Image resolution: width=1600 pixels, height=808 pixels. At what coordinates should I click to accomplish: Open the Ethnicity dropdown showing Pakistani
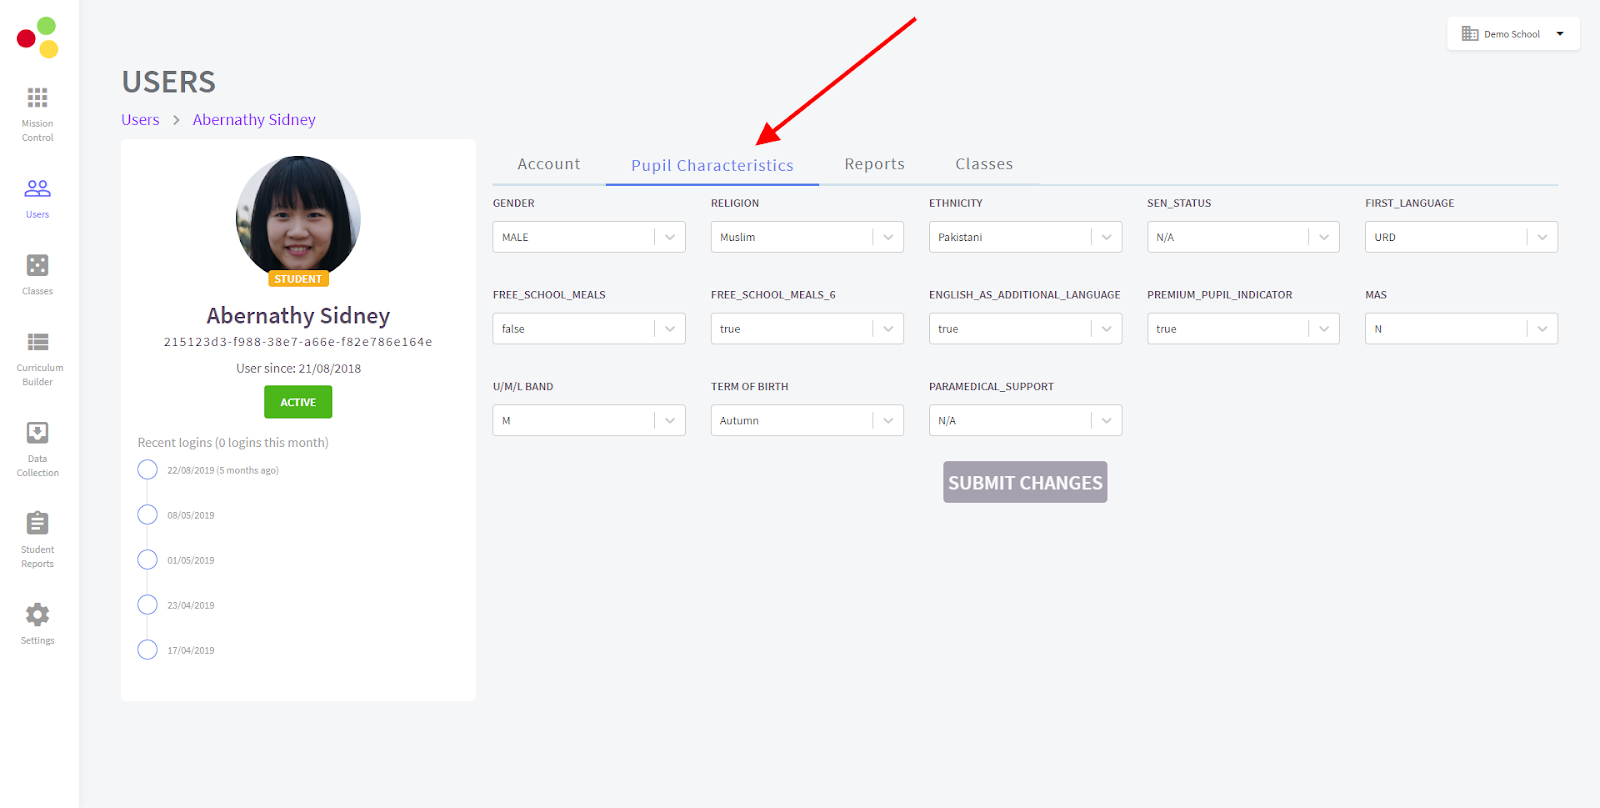tap(1024, 237)
